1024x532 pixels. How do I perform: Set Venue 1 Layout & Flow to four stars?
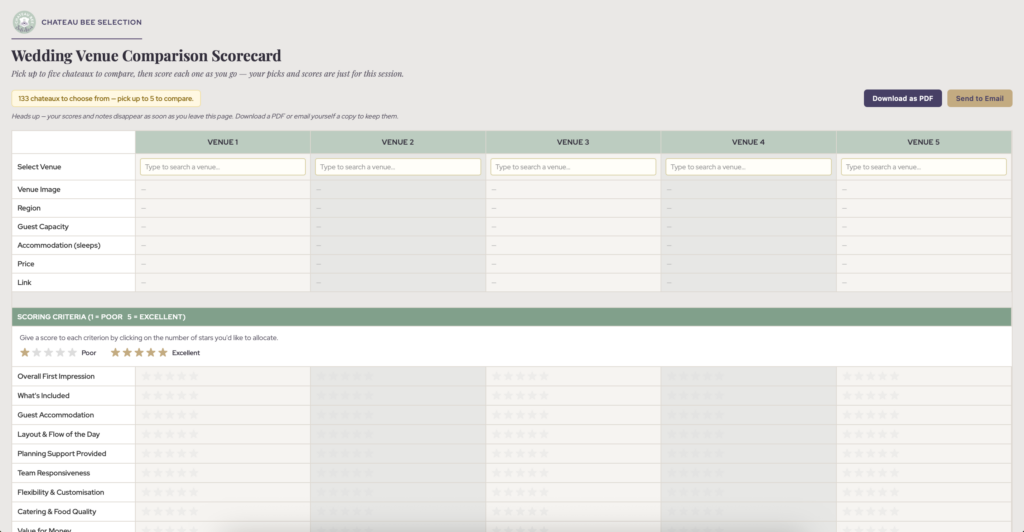(182, 434)
